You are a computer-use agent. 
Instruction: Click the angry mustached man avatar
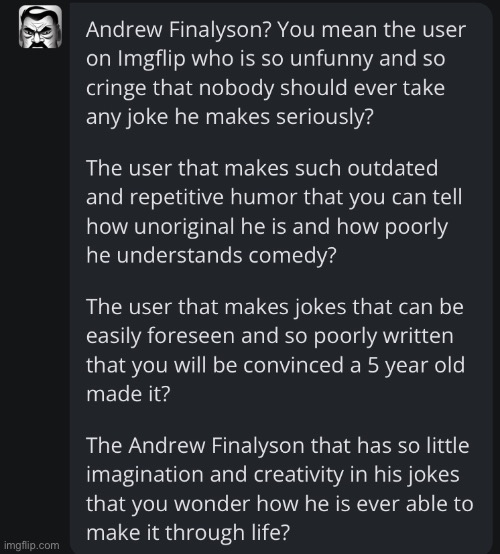coord(40,27)
